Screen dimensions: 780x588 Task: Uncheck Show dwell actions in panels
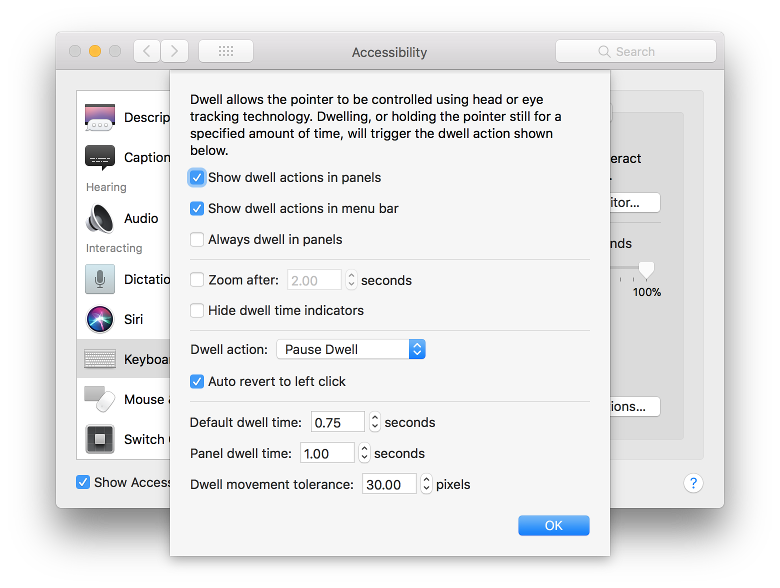point(197,178)
